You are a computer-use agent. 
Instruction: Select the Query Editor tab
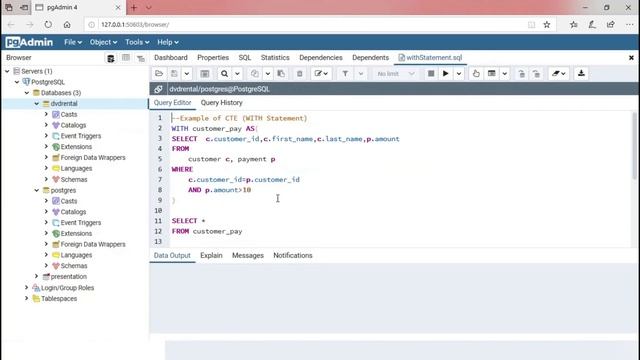(x=172, y=103)
